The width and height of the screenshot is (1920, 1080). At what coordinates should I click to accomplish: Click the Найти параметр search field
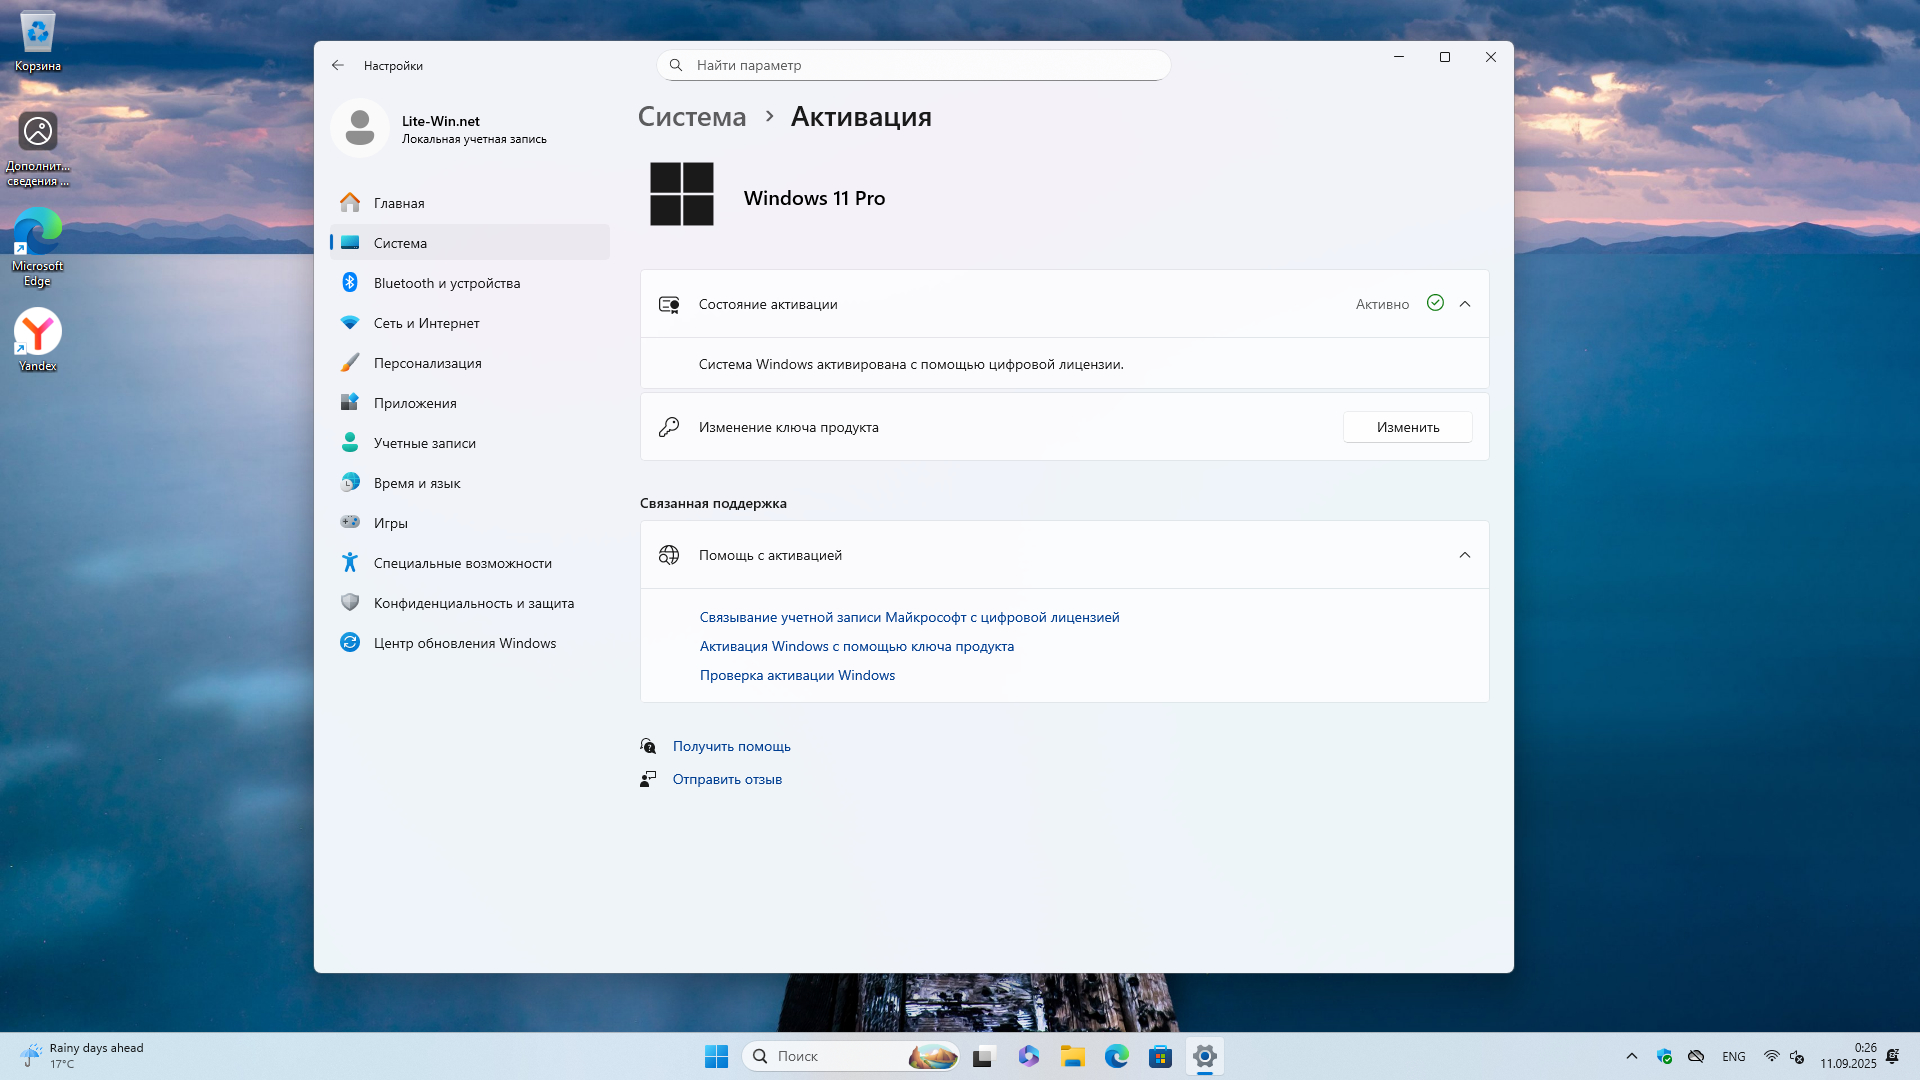(x=914, y=65)
